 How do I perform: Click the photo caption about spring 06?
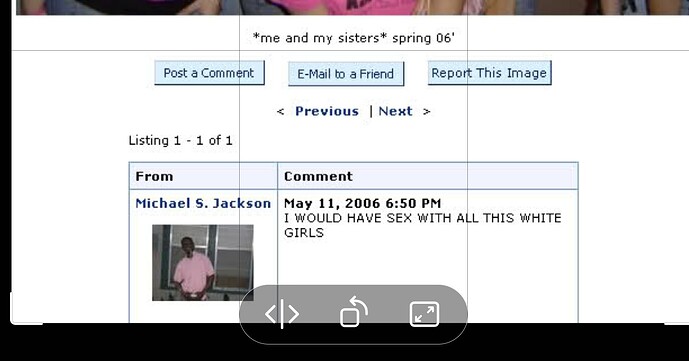[354, 38]
